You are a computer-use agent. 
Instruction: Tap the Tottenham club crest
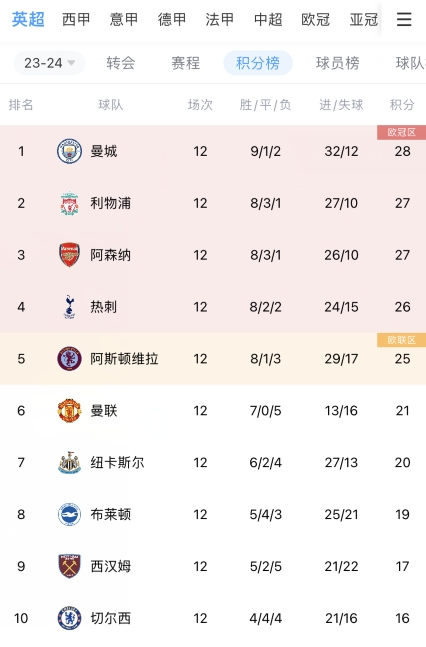tap(69, 307)
